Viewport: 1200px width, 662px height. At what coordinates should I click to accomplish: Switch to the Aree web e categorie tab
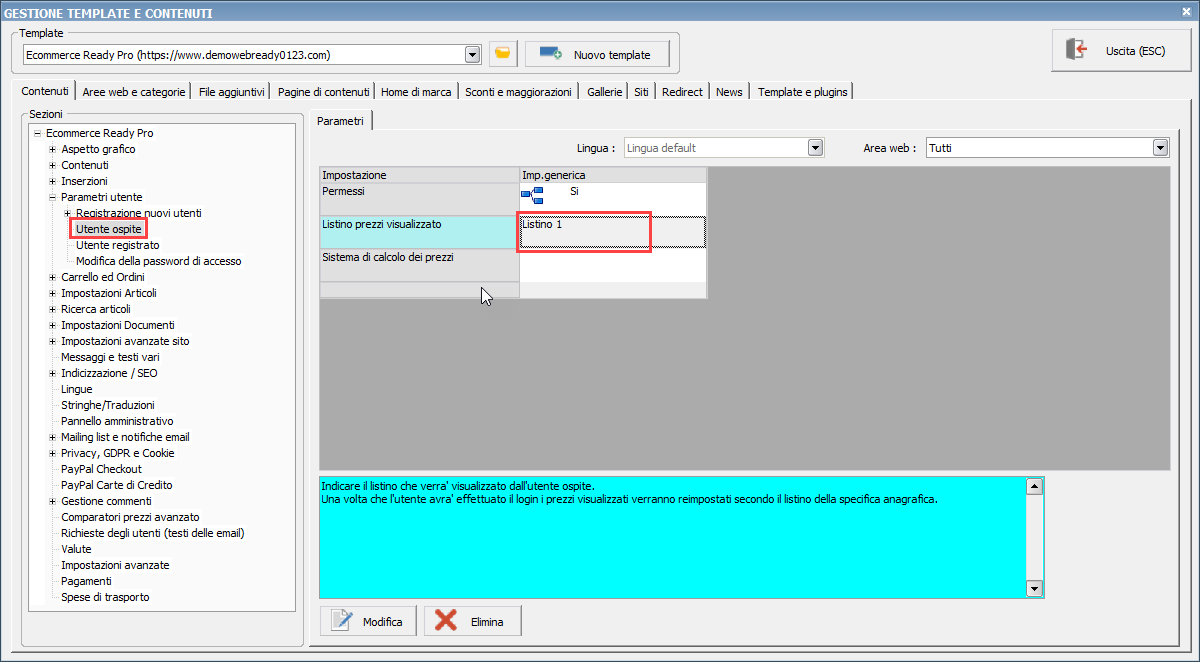[134, 92]
